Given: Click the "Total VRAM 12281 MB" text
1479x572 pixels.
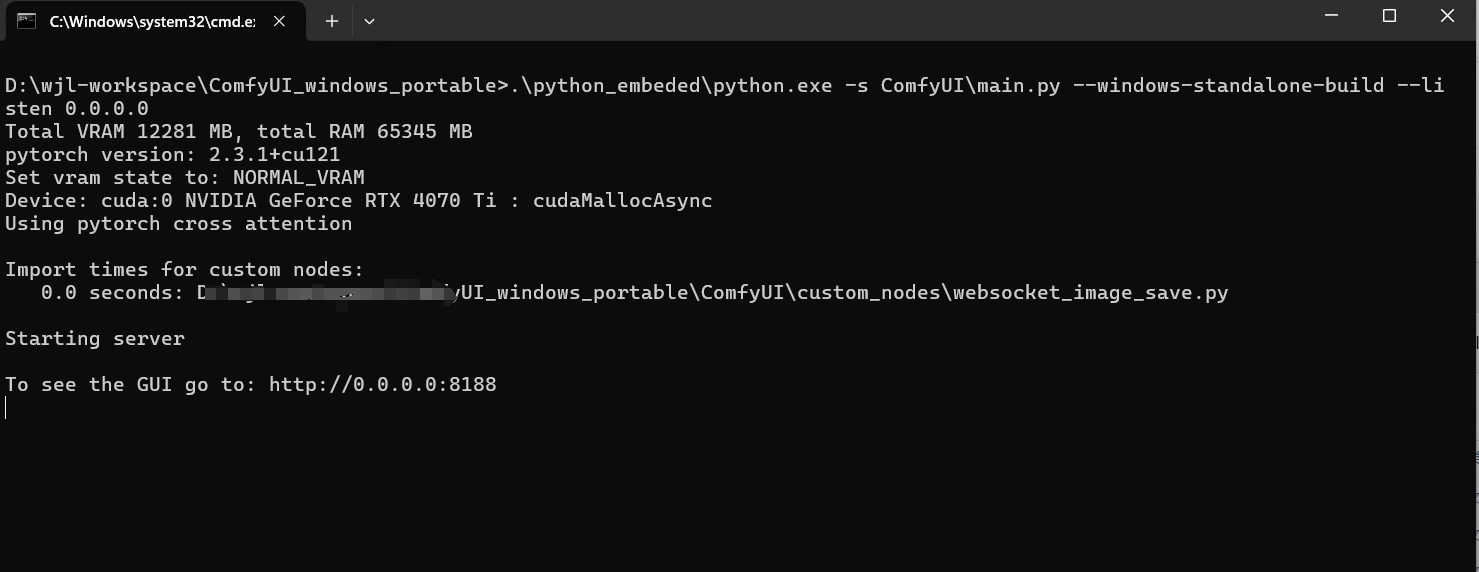Looking at the screenshot, I should click(125, 132).
